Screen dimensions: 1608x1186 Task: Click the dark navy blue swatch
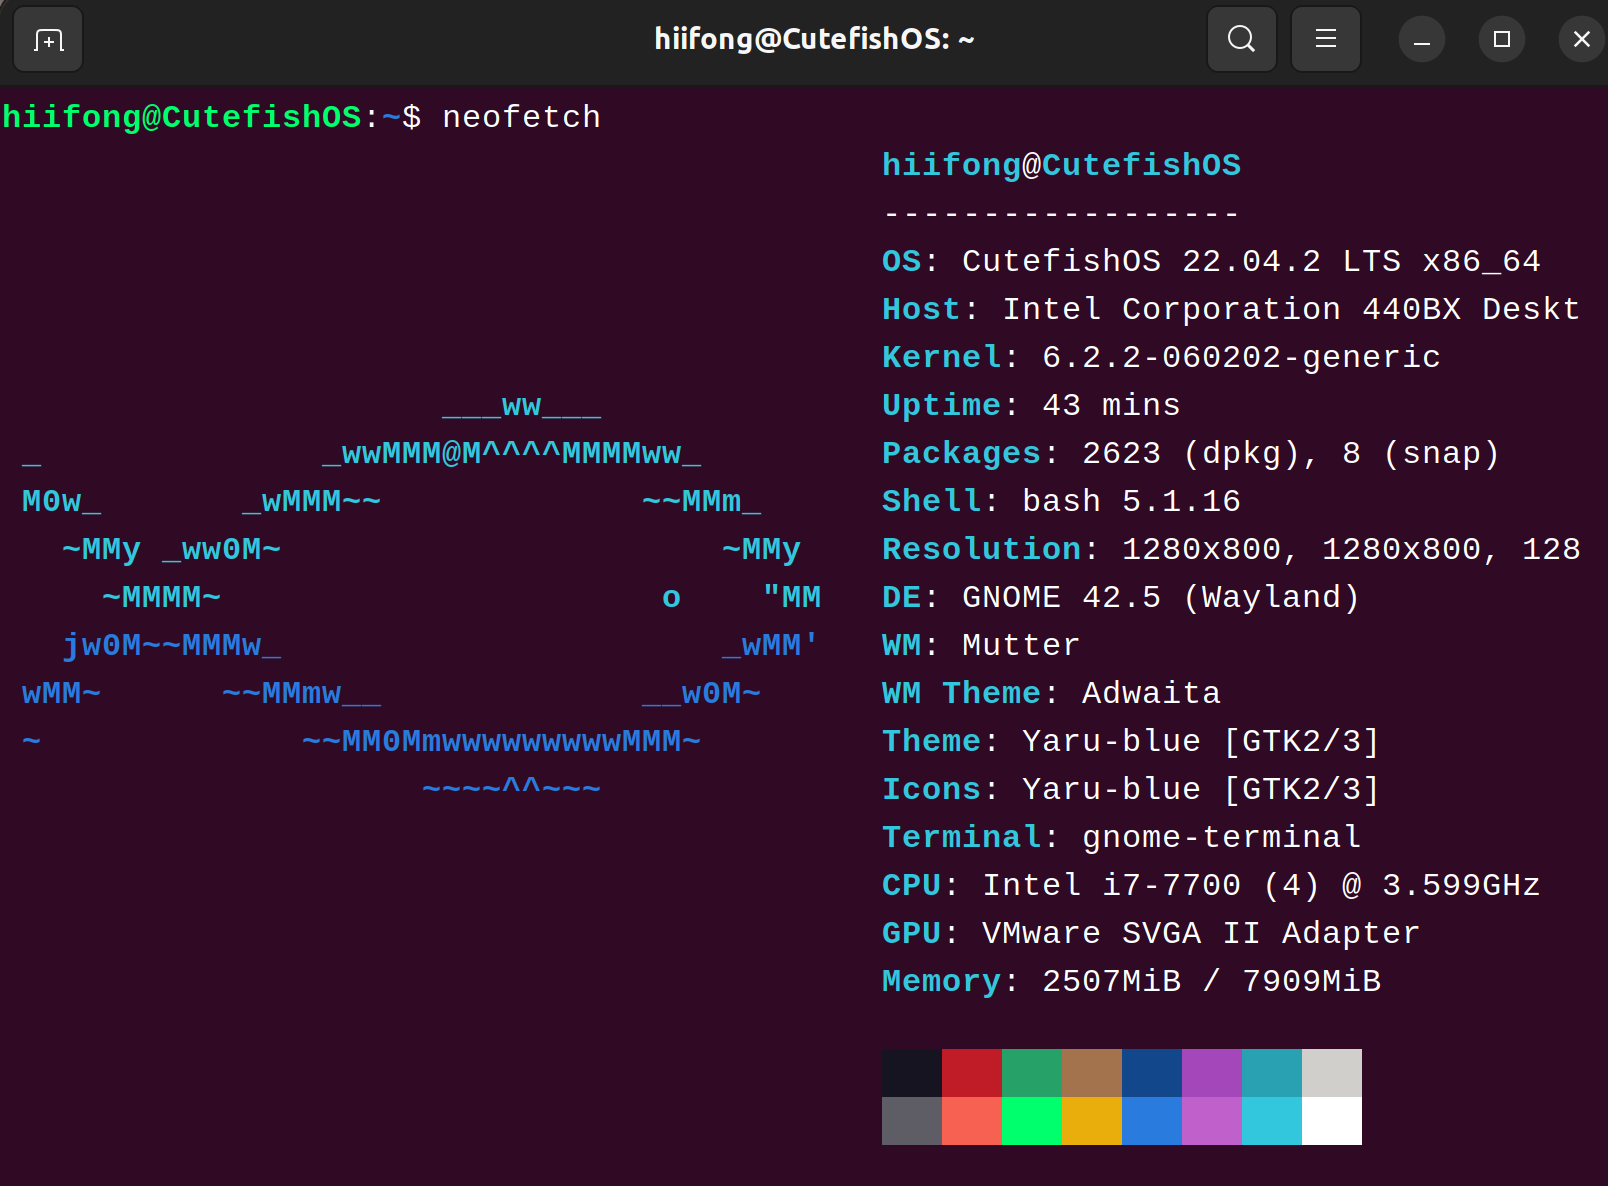pyautogui.click(x=1151, y=1072)
